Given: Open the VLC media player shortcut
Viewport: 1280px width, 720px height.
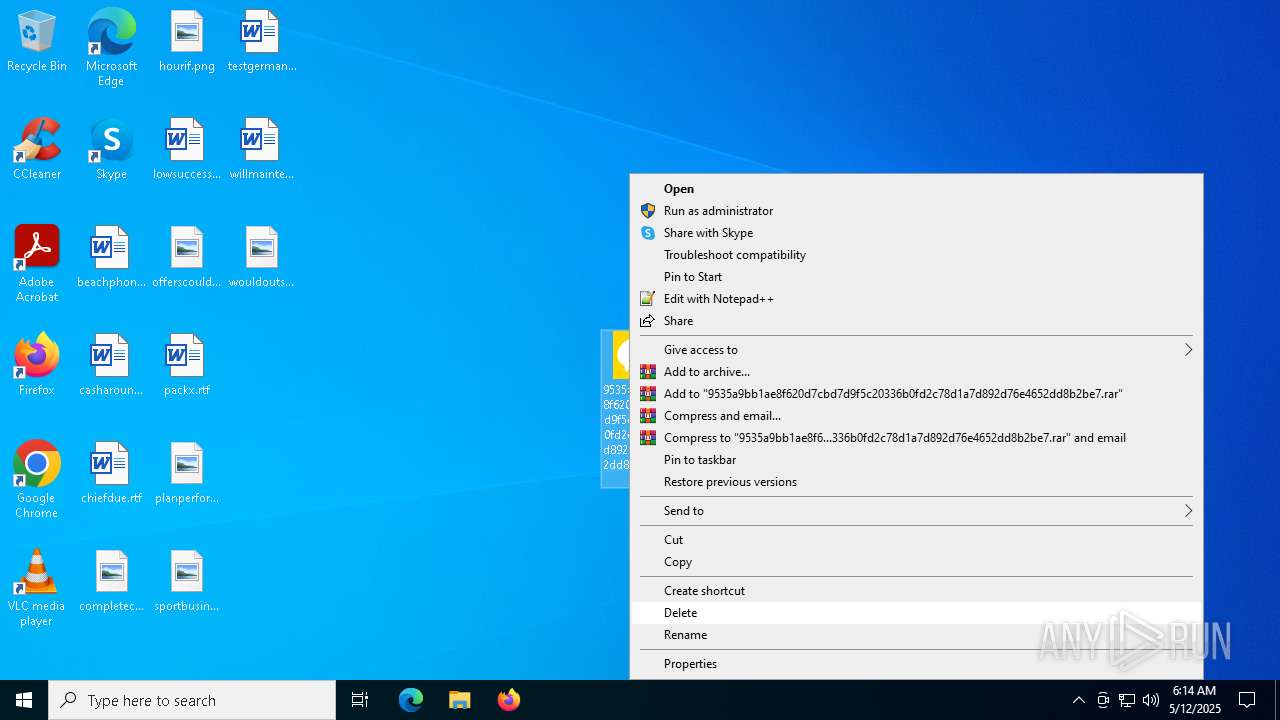Looking at the screenshot, I should [37, 588].
